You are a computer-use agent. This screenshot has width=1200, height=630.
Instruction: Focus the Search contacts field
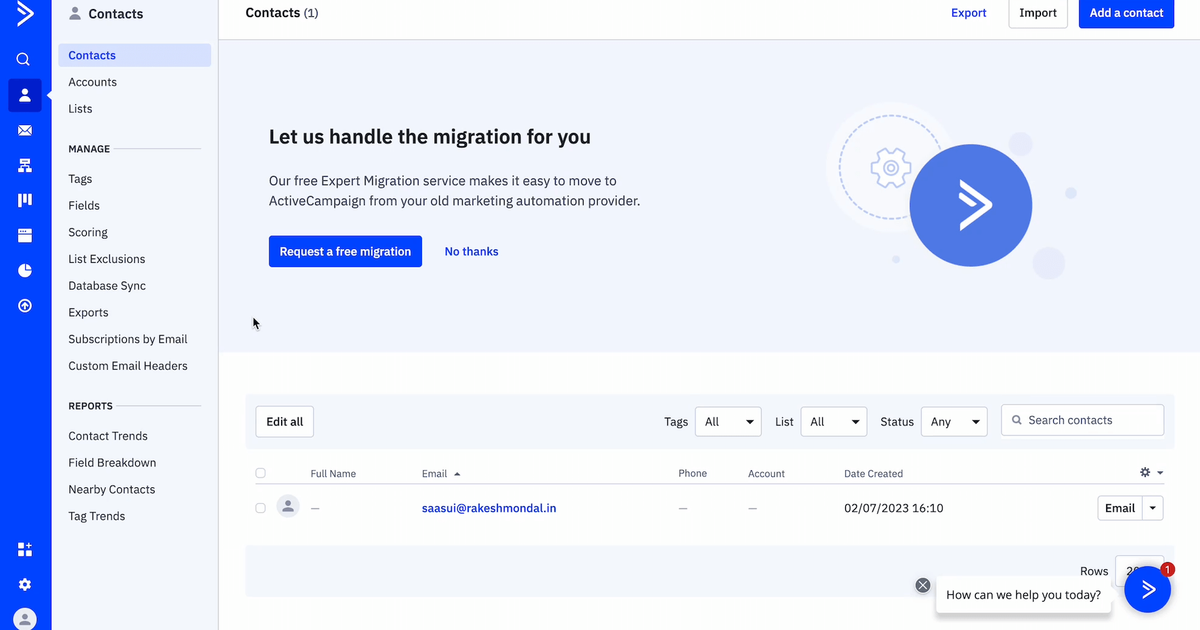[x=1082, y=420]
